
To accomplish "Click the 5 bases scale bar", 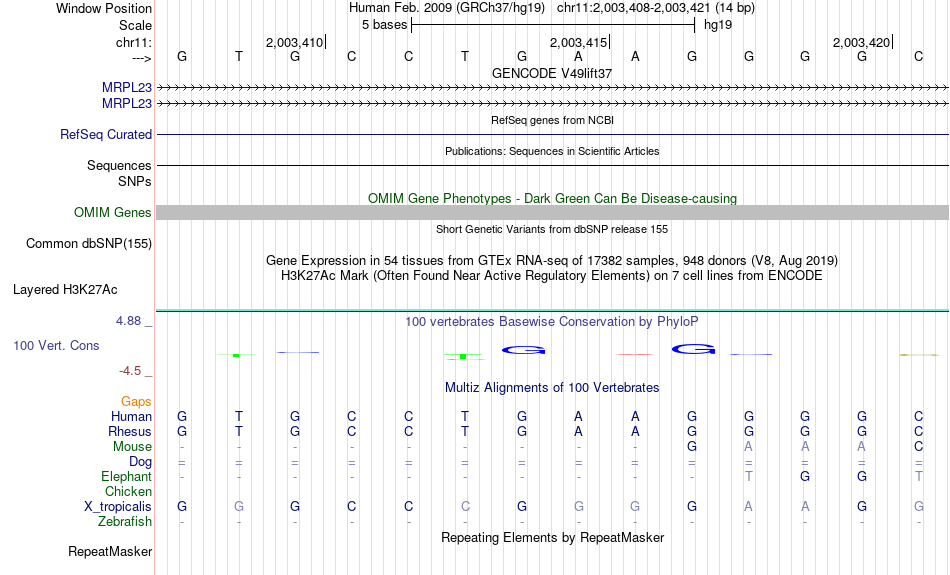I will point(553,25).
